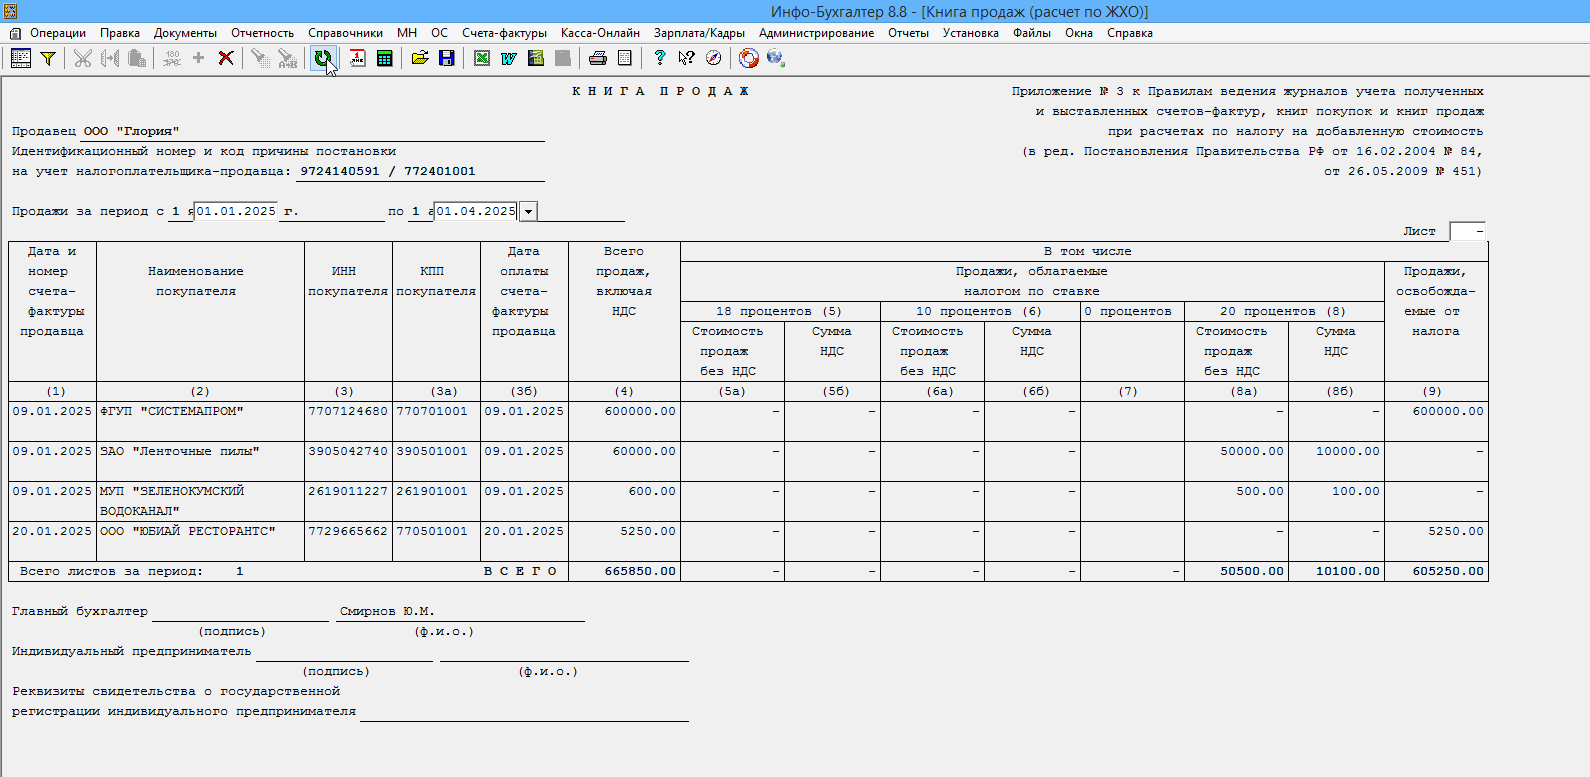The image size is (1590, 777).
Task: Click the print preview page icon
Action: pyautogui.click(x=625, y=58)
